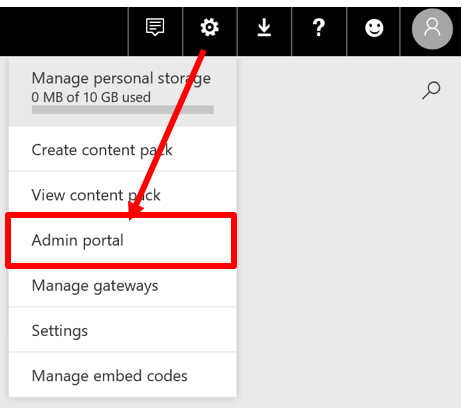This screenshot has width=462, height=408.
Task: Open the notifications message icon
Action: click(155, 27)
